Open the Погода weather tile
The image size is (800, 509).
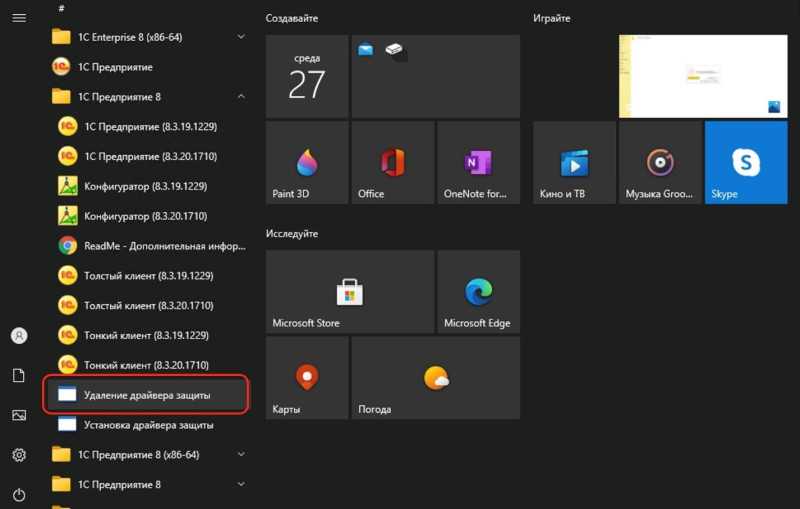pos(436,378)
